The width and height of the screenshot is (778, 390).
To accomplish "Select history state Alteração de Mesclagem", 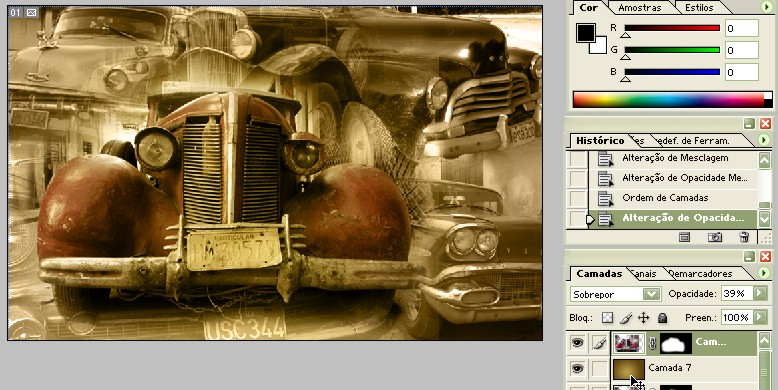I will pyautogui.click(x=675, y=158).
